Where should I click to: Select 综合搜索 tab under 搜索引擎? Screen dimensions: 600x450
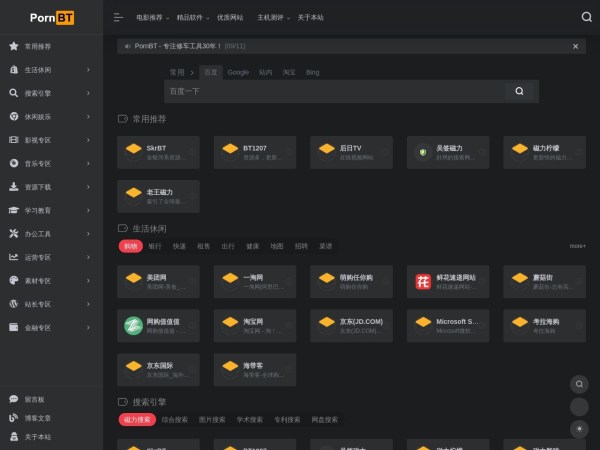pos(176,420)
